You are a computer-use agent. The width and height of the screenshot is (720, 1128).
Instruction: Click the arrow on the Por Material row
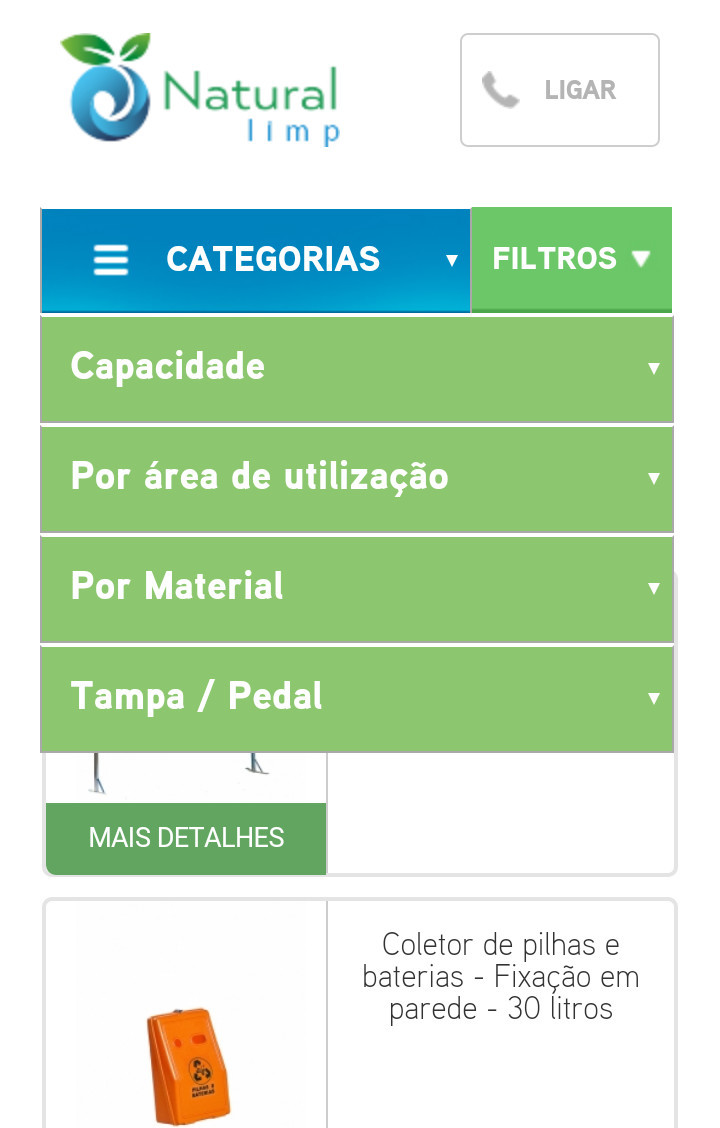[x=654, y=588]
